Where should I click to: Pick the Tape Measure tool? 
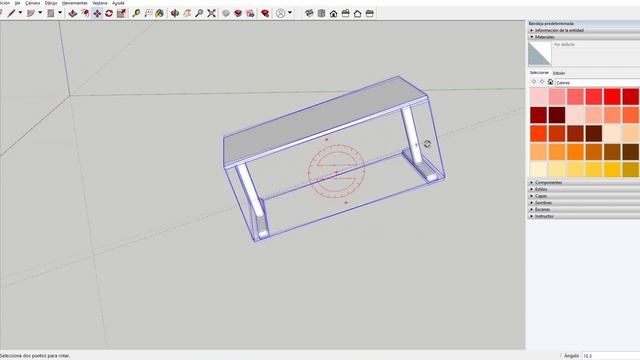pos(136,13)
